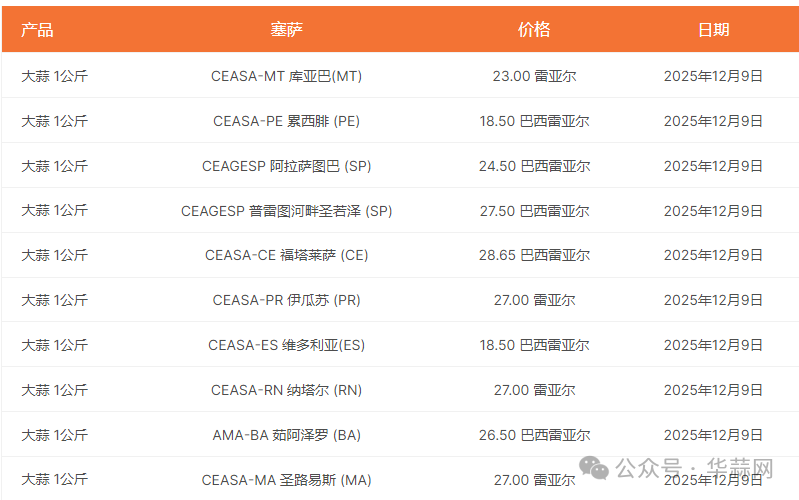
Task: Click the 23.00 雷亚尔 price
Action: click(534, 76)
